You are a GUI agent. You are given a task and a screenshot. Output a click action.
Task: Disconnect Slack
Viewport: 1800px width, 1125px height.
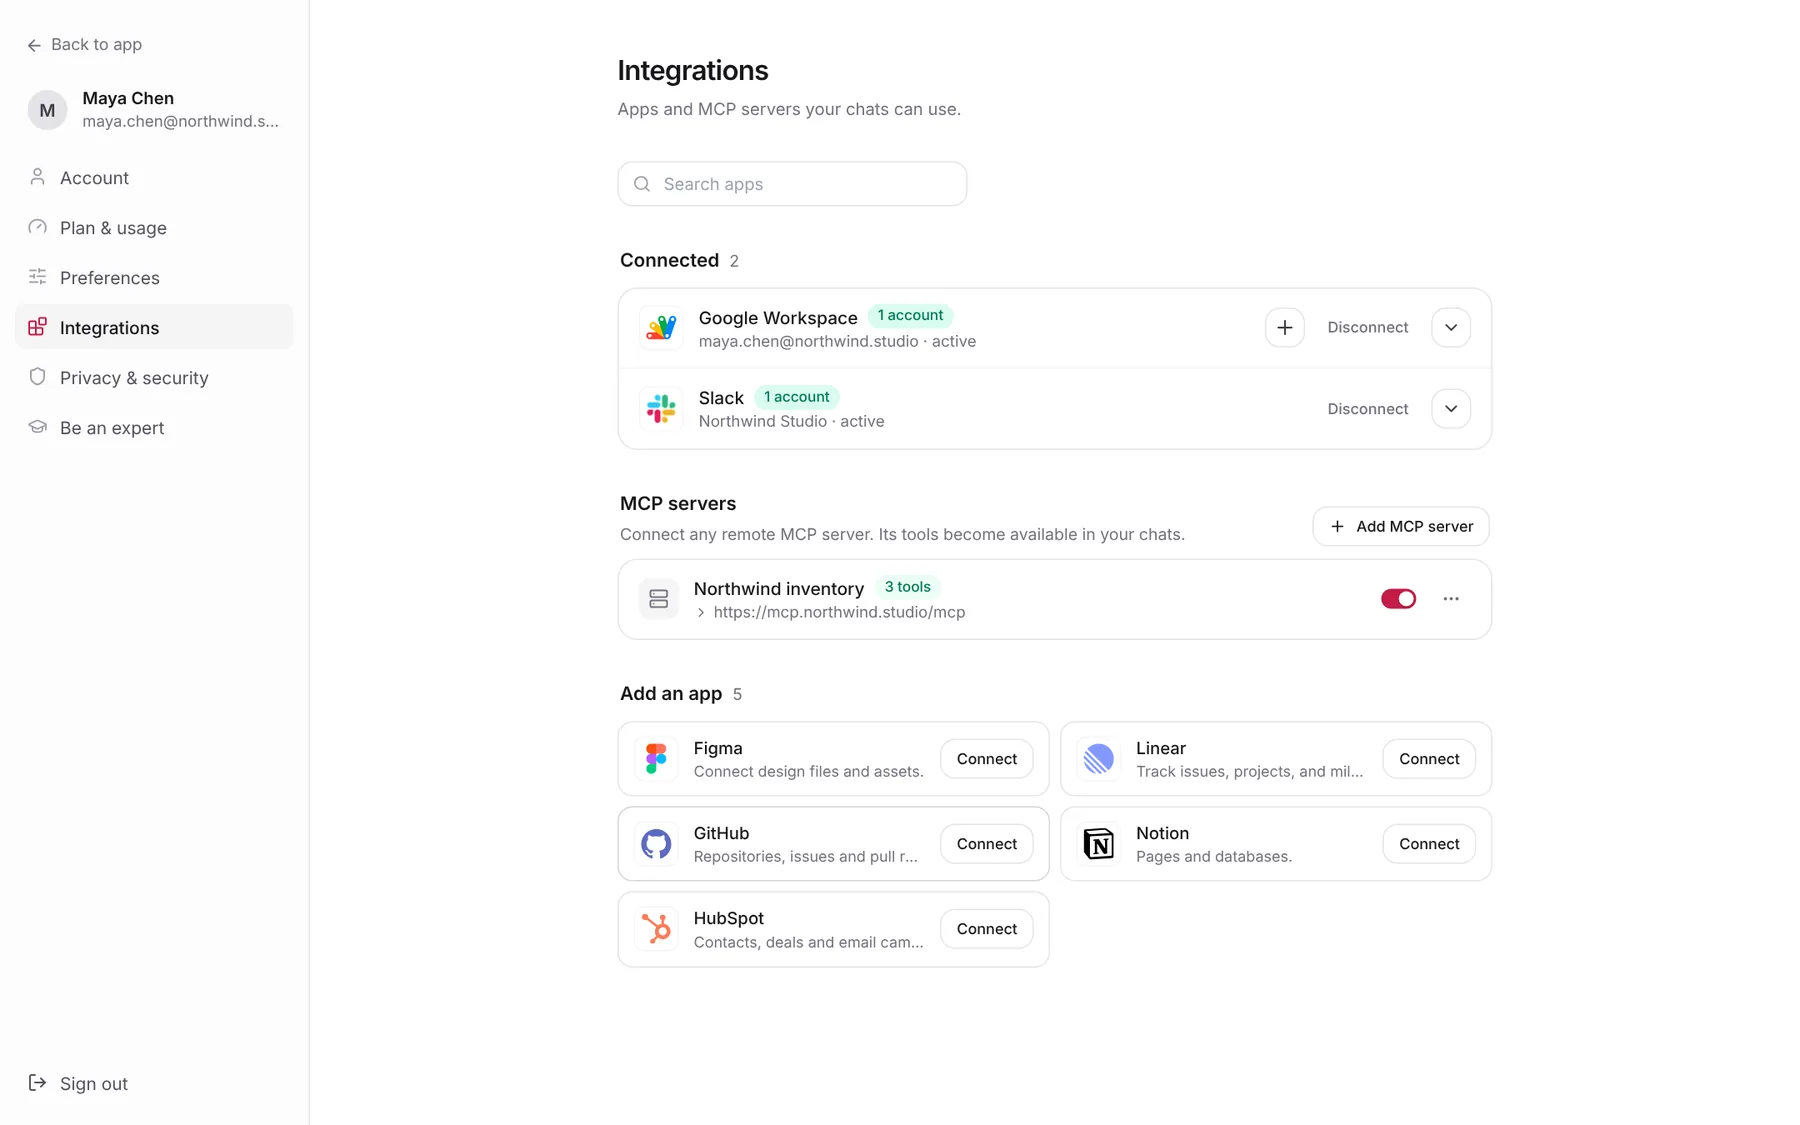pyautogui.click(x=1367, y=409)
